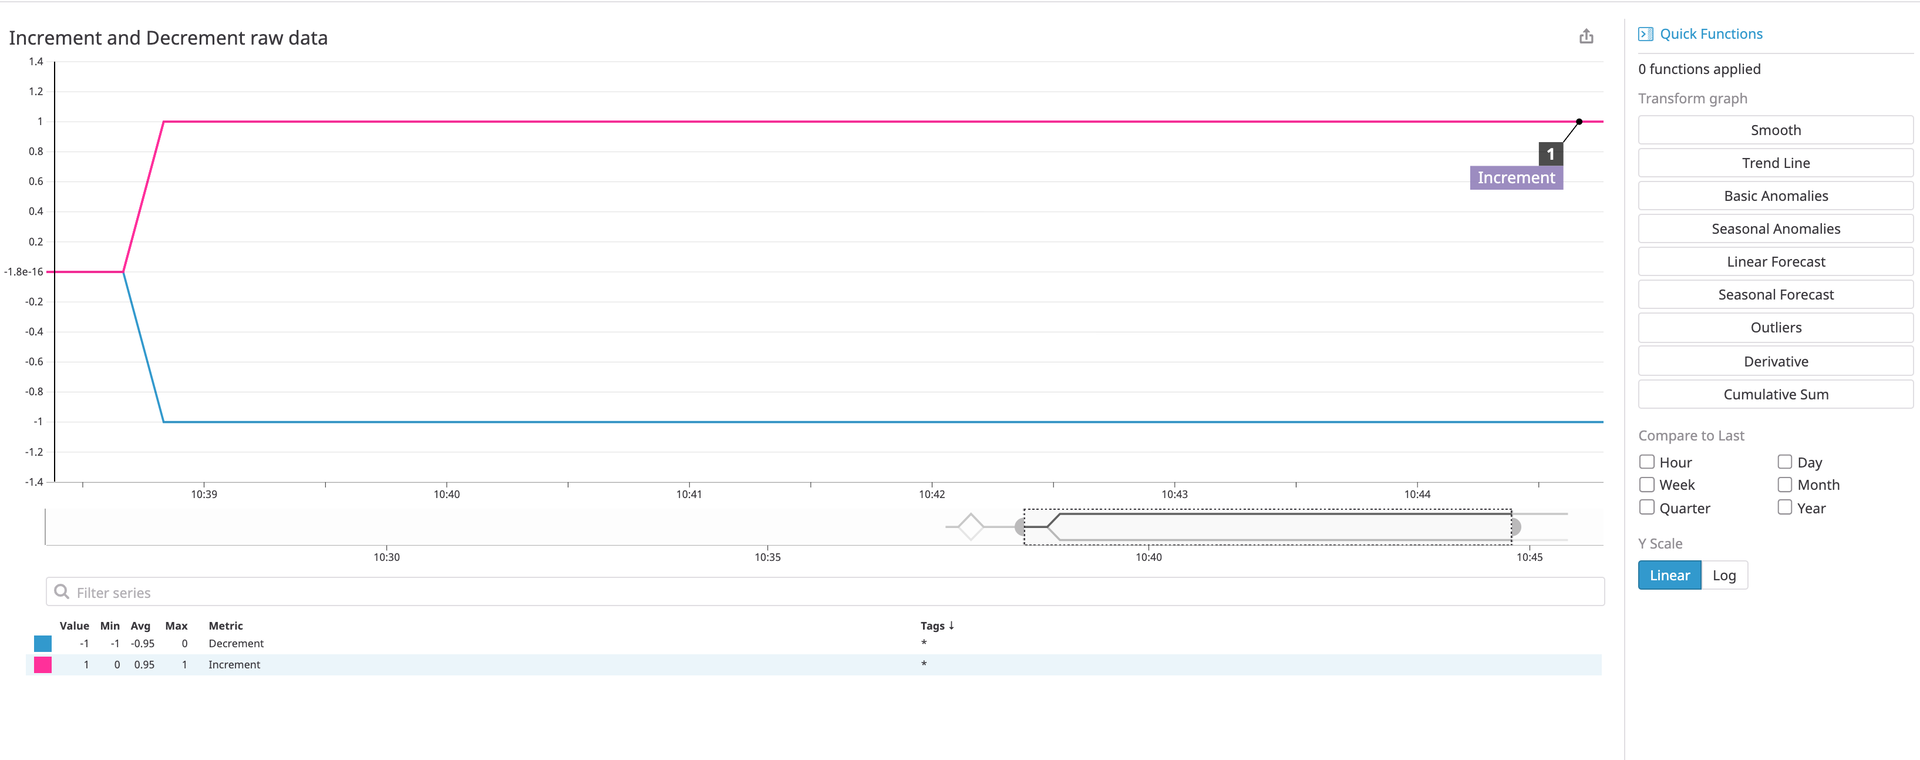The image size is (1920, 760).
Task: Apply Seasonal Forecast function
Action: [1776, 295]
